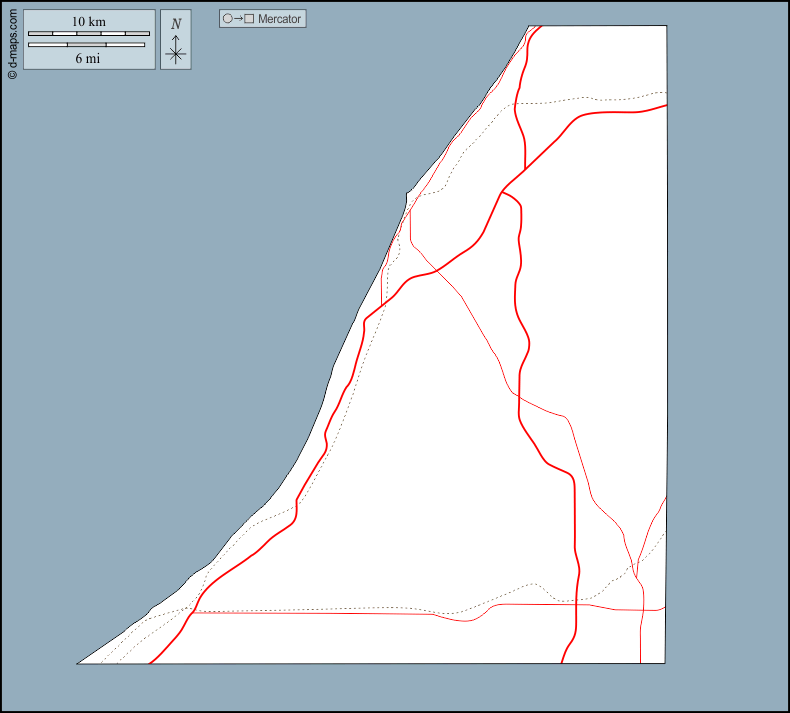This screenshot has height=713, width=790.
Task: Click the thick red road exiting the right edge
Action: (x=663, y=106)
